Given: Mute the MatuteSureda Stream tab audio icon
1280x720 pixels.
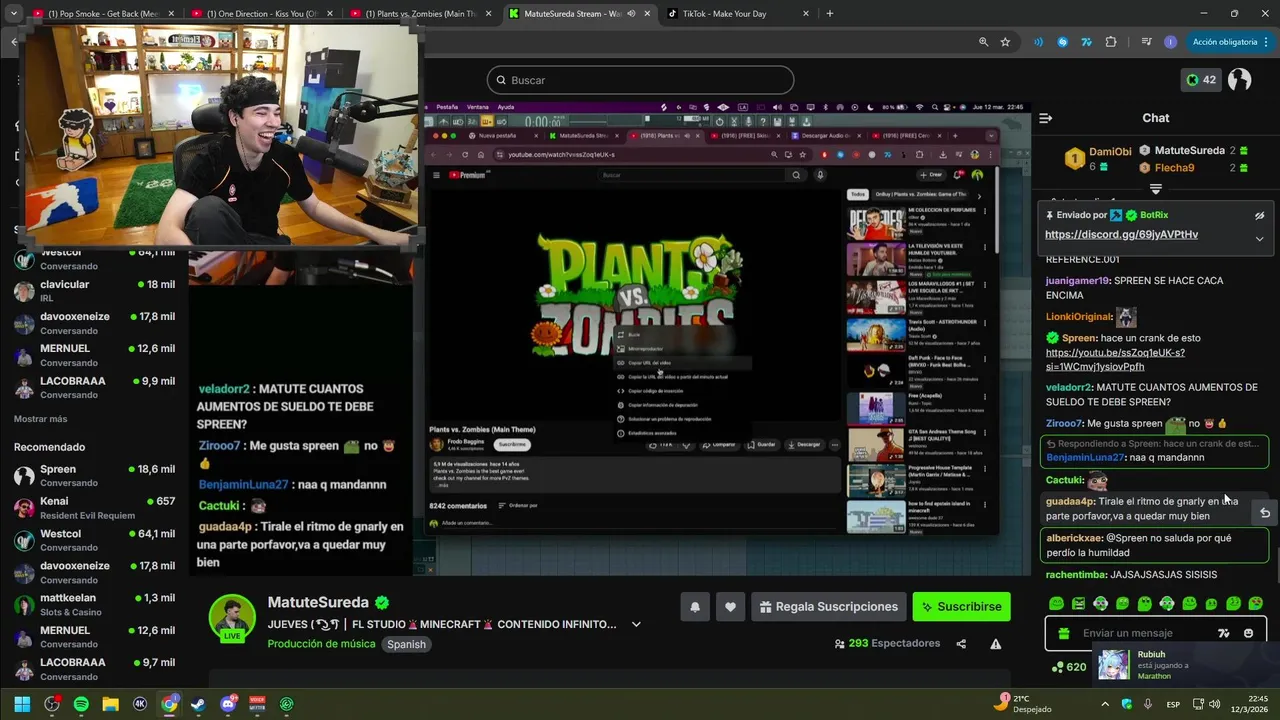Looking at the screenshot, I should (x=631, y=14).
